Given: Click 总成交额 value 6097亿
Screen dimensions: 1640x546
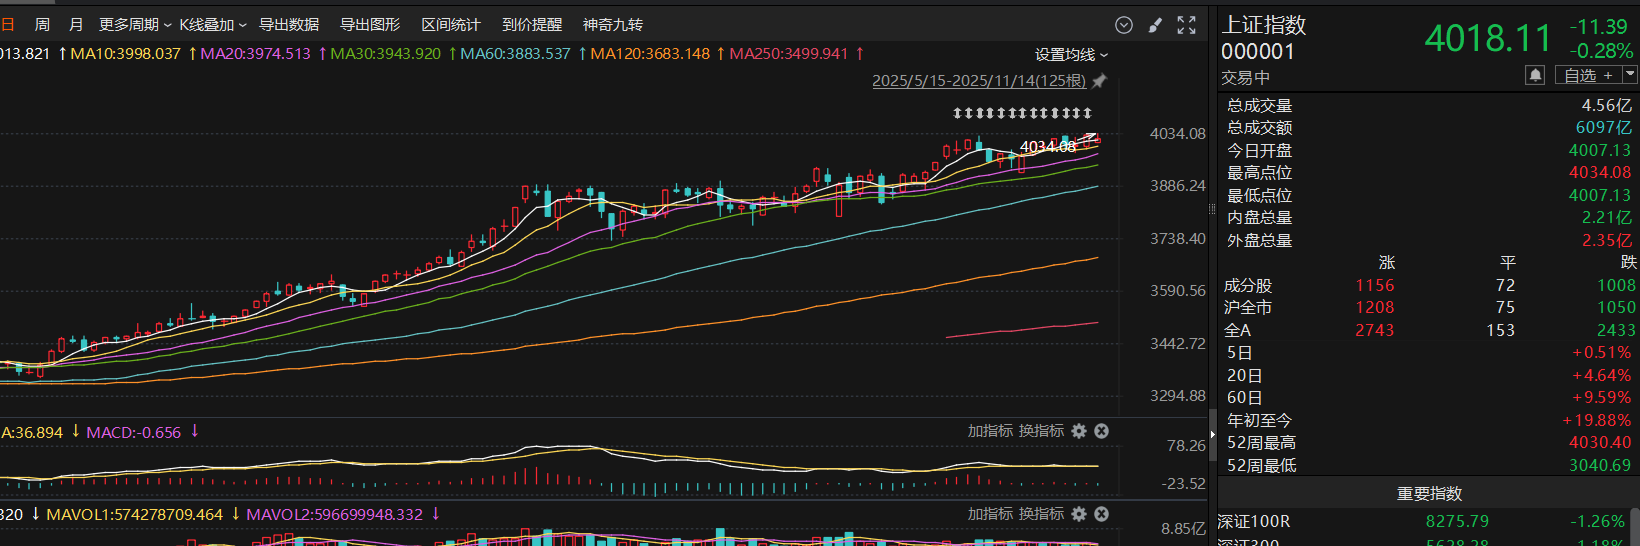Looking at the screenshot, I should 1603,128.
